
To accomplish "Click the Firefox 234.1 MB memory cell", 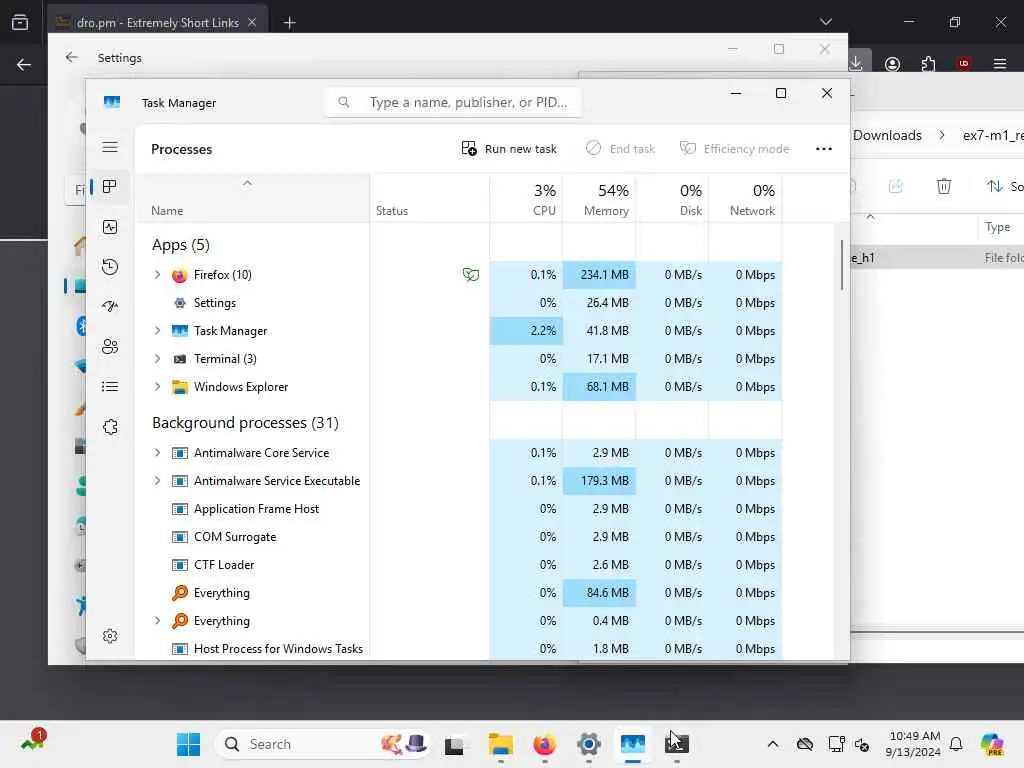I will click(599, 275).
